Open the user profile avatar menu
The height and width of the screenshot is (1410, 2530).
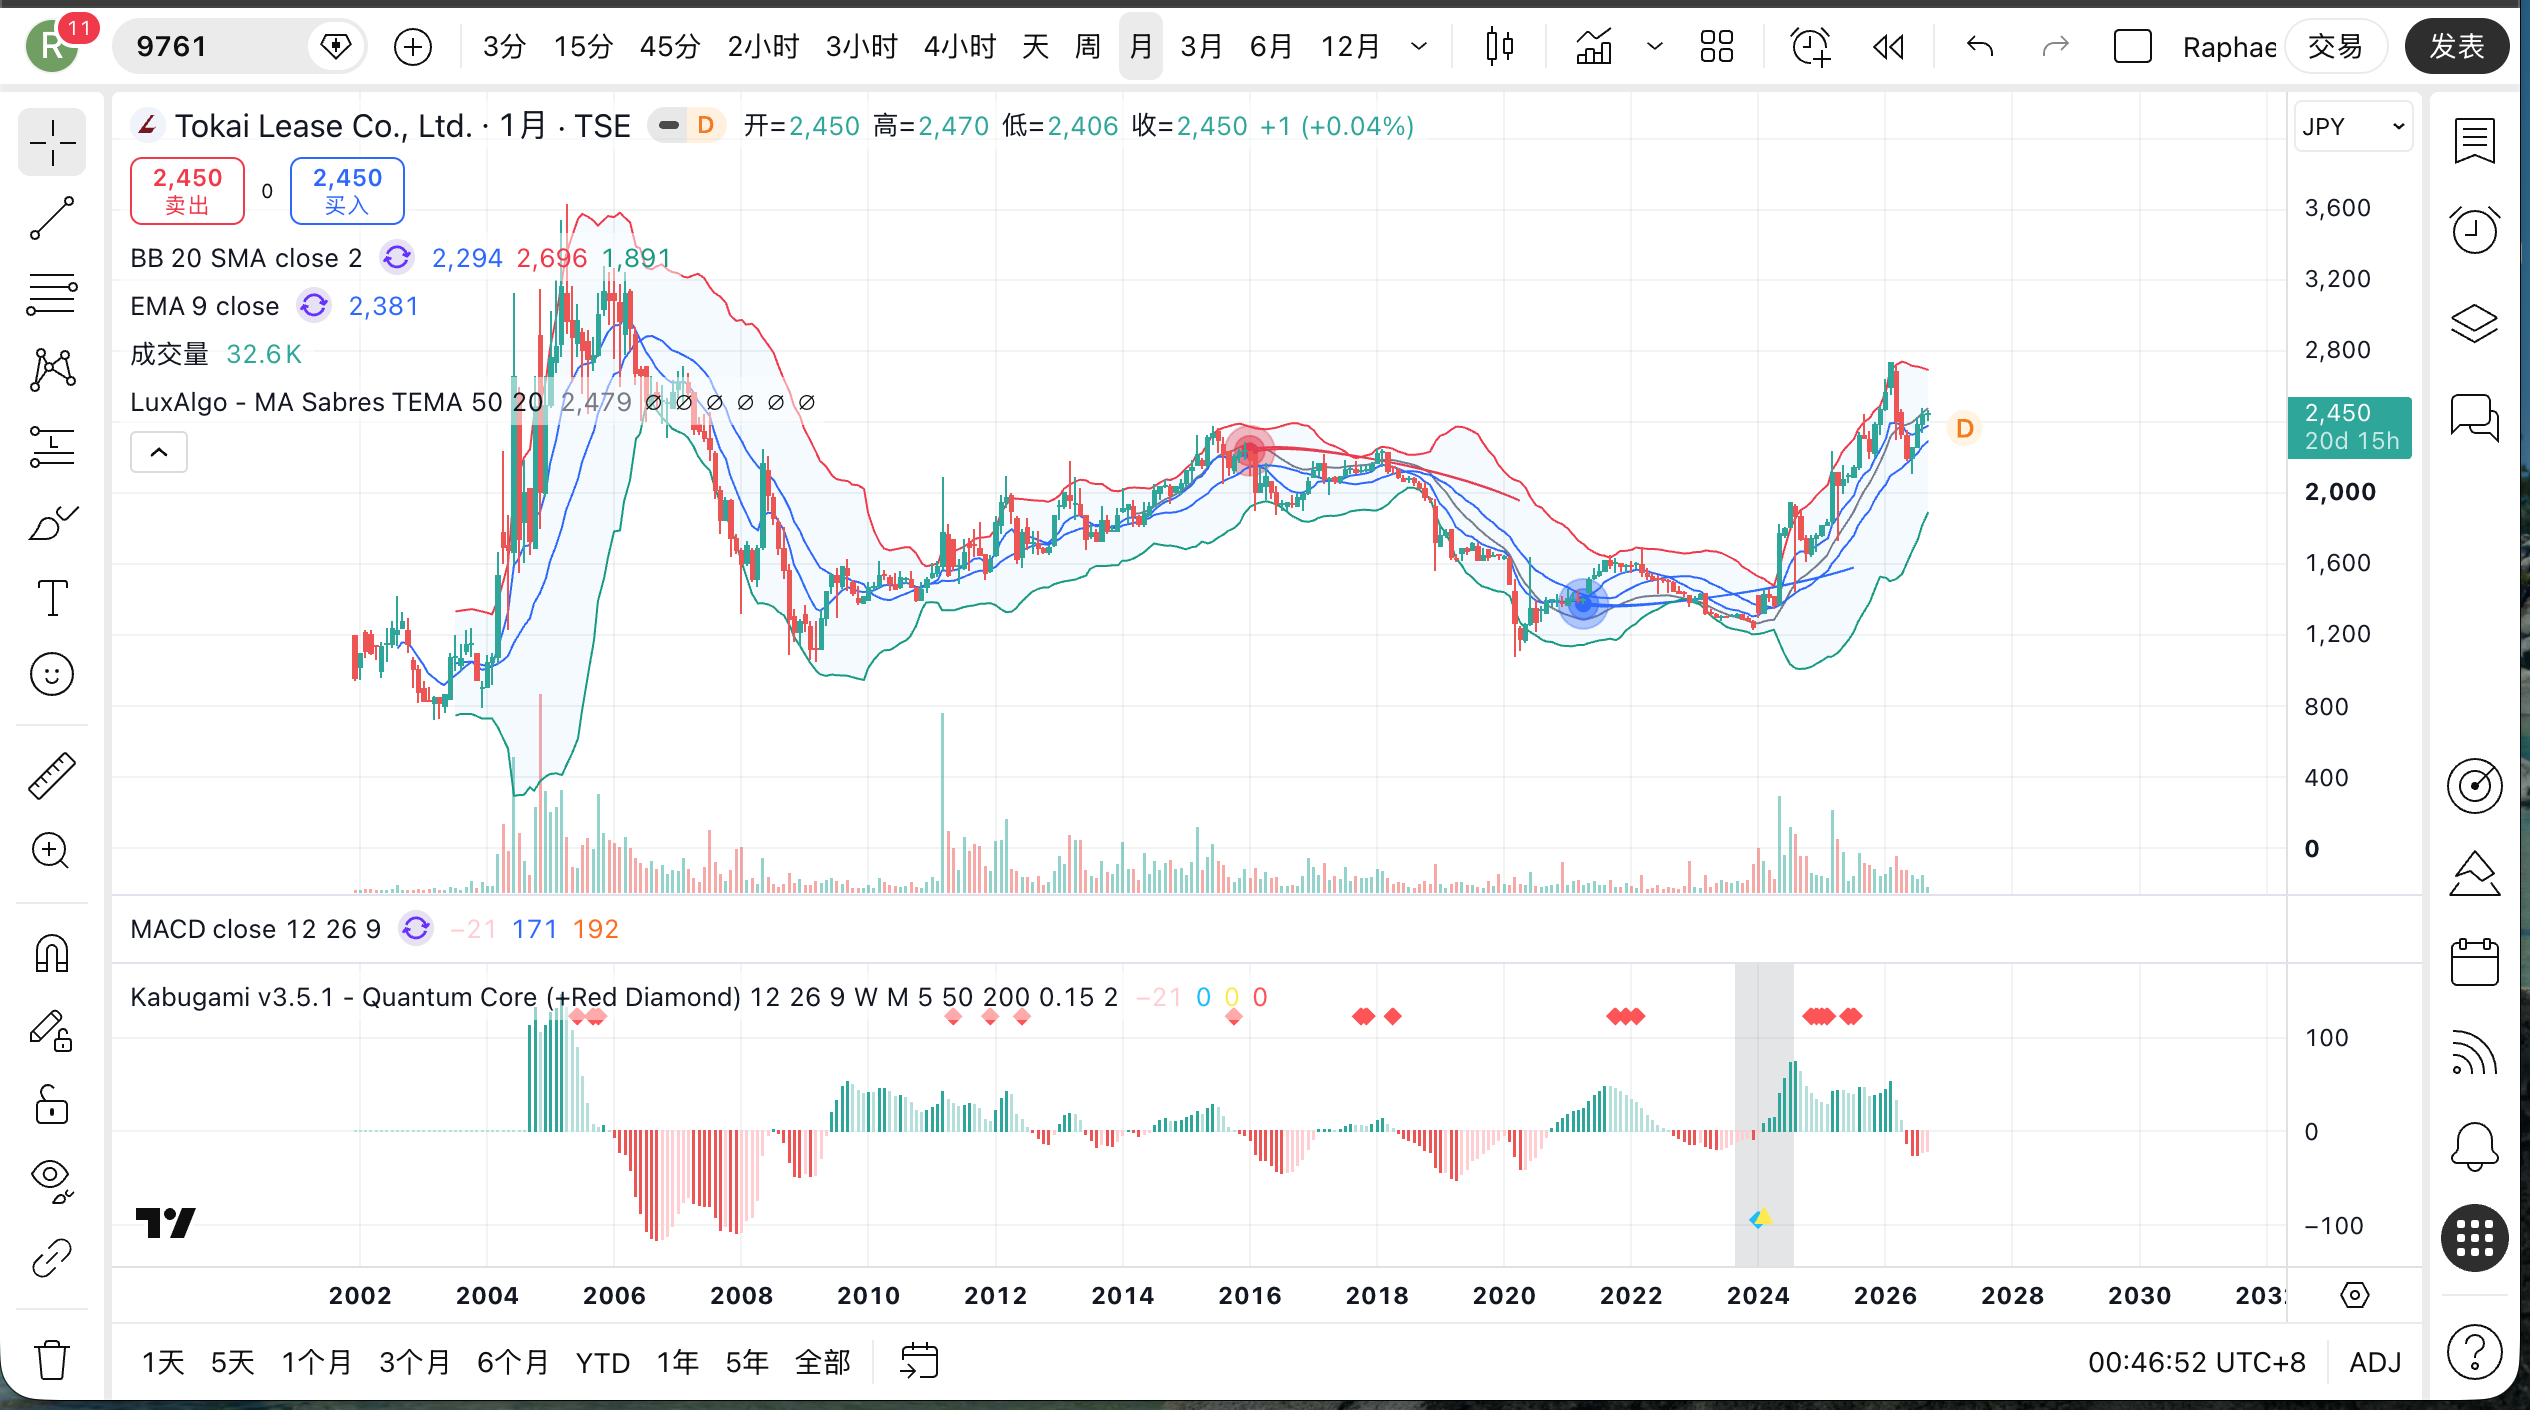click(52, 47)
